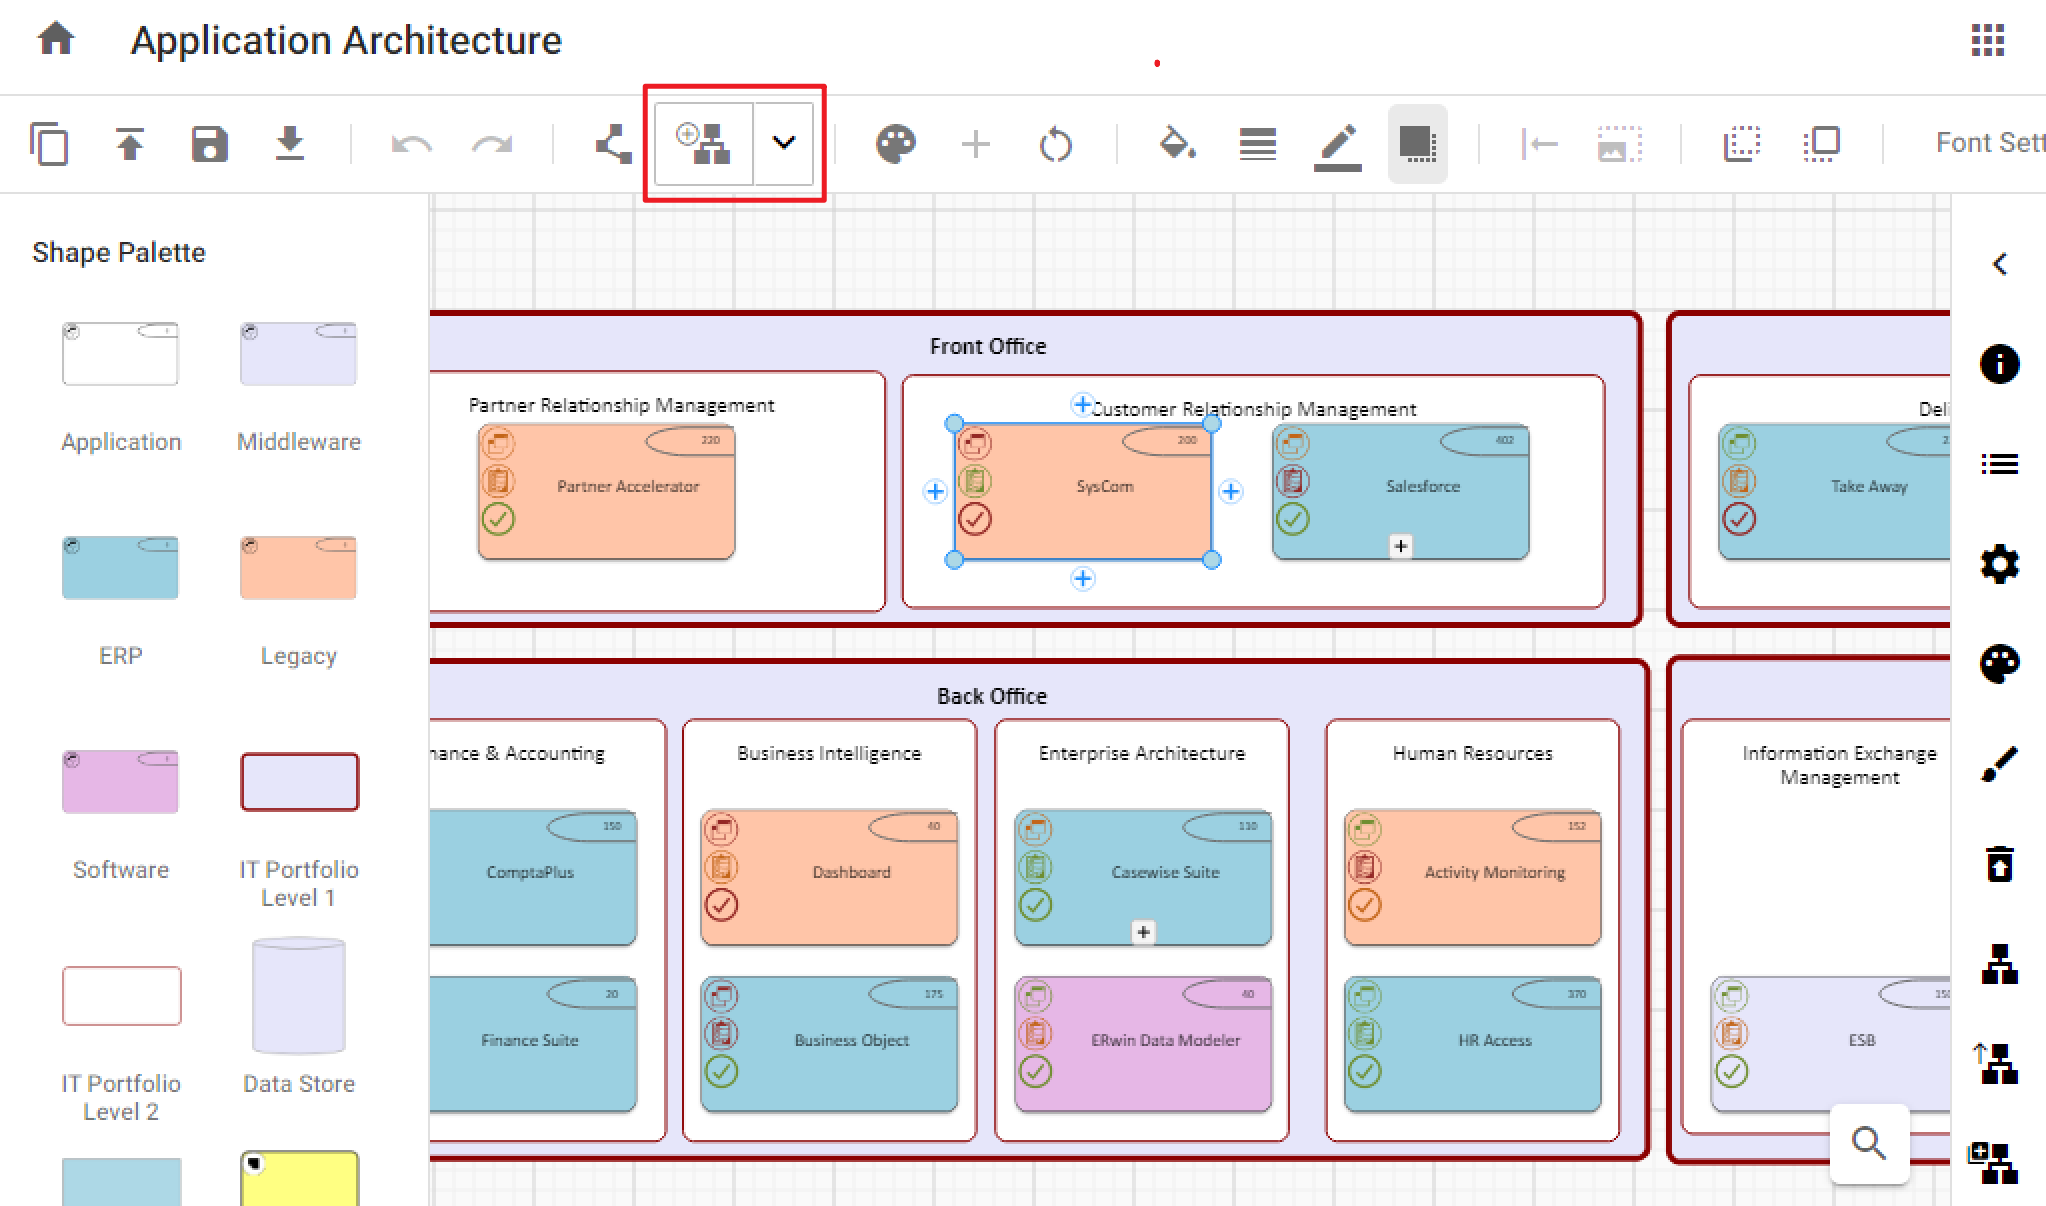The image size is (2046, 1206).
Task: Open the trash delete icon in right sidebar
Action: (1999, 864)
